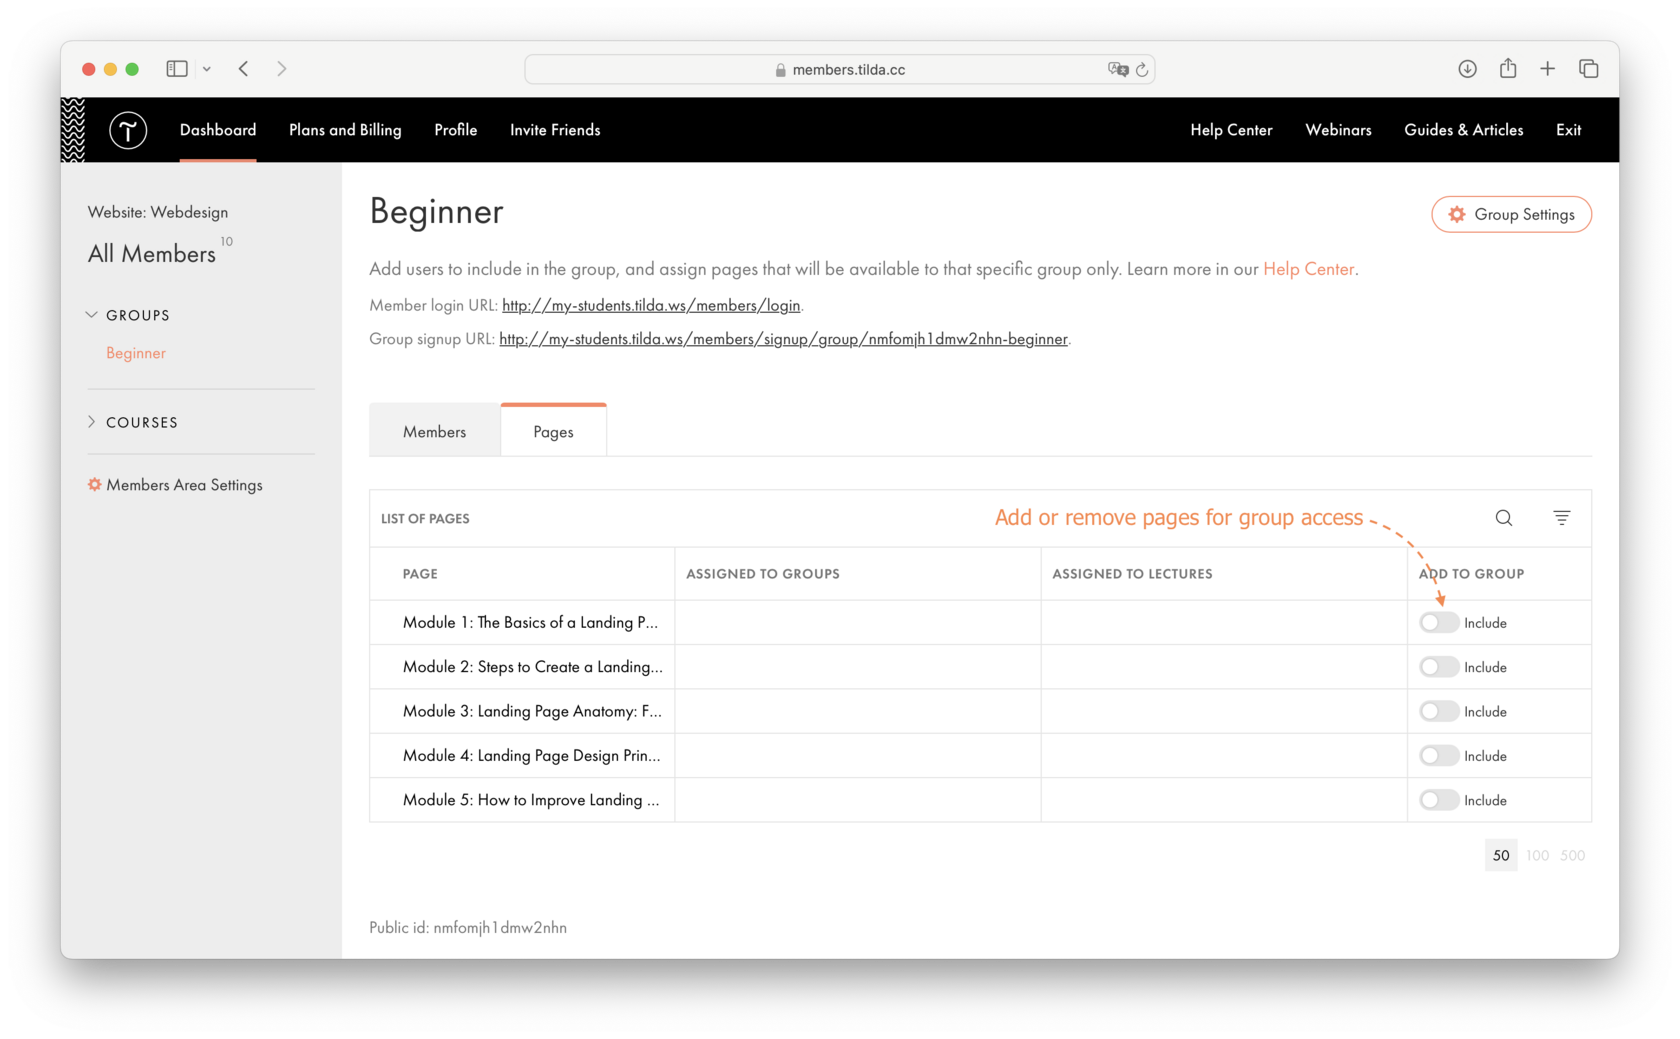
Task: Collapse the GROUPS section
Action: click(91, 314)
